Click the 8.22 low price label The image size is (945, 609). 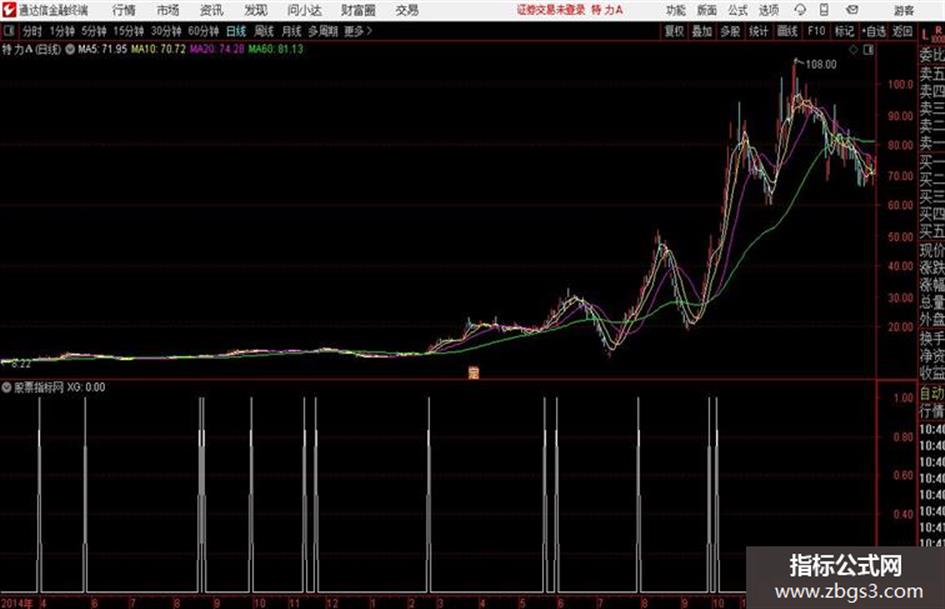(x=20, y=364)
